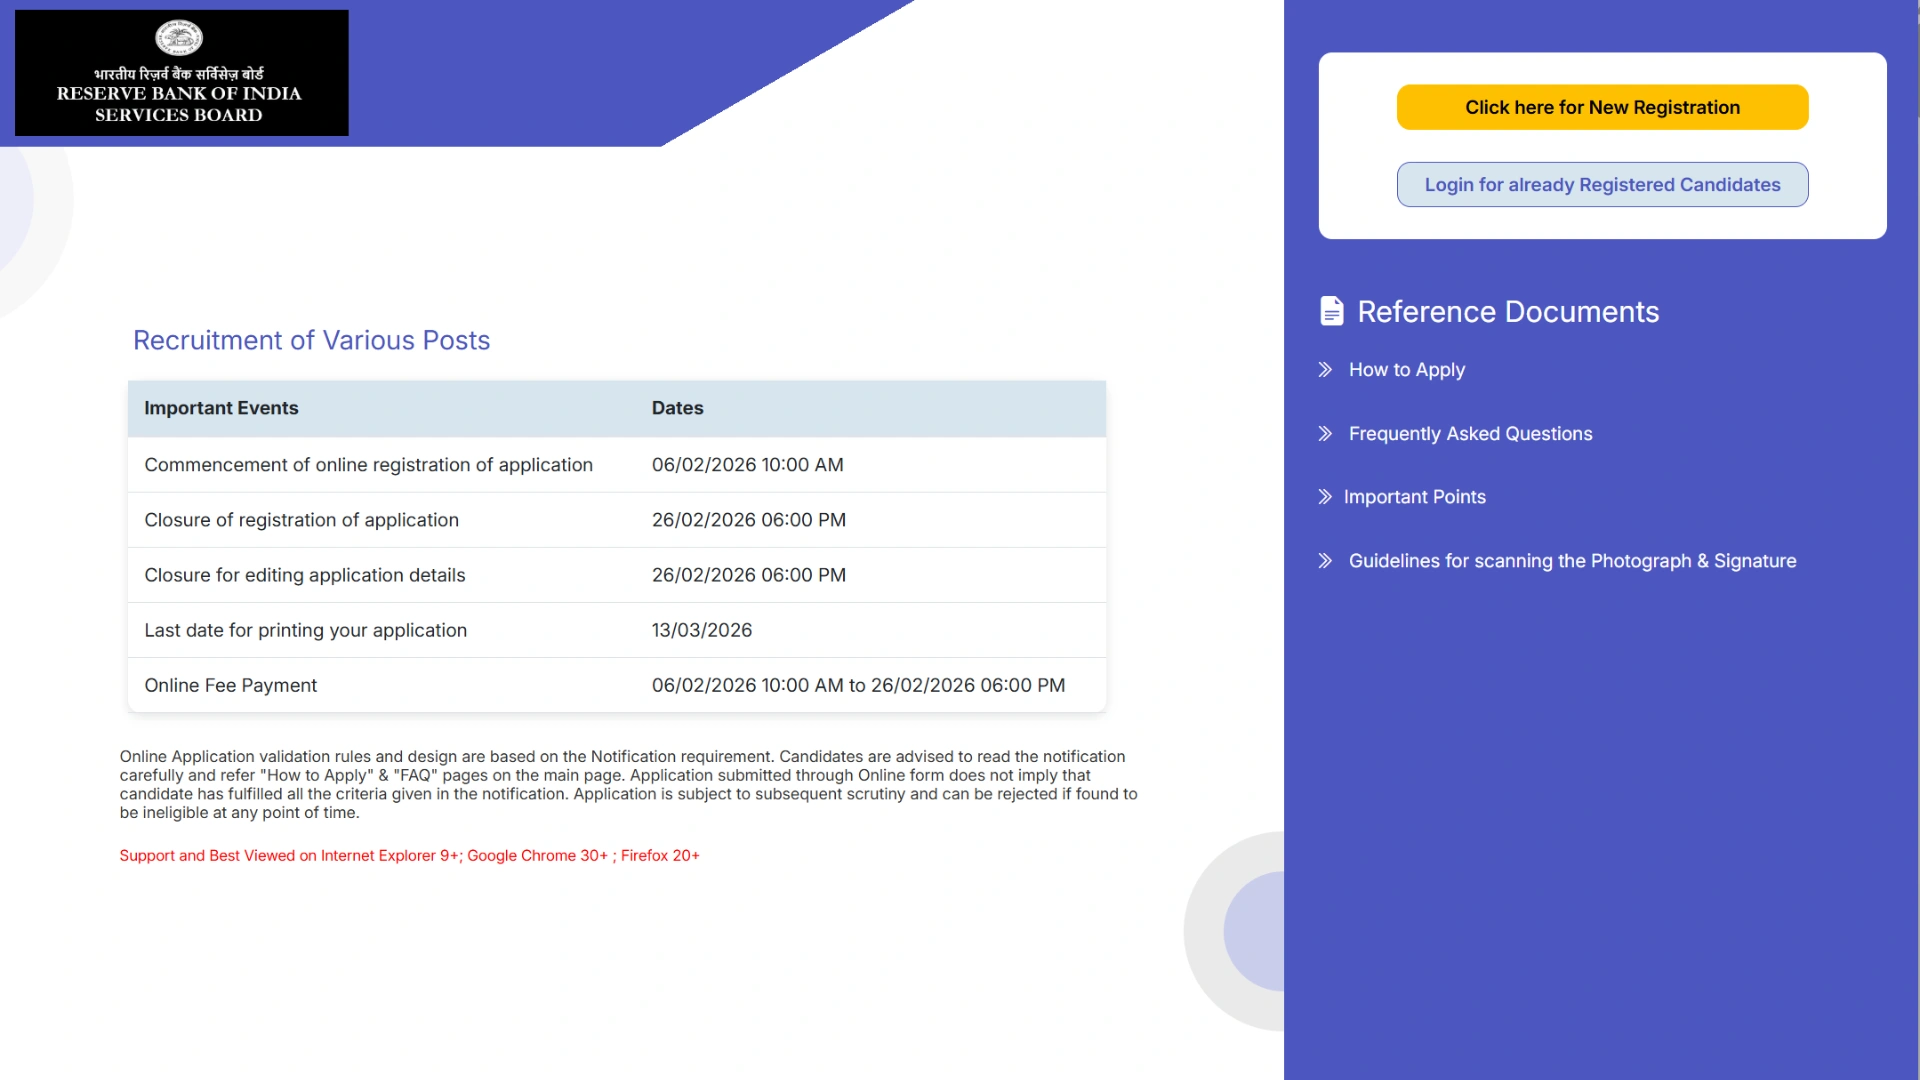Select the Important Events column header
This screenshot has height=1080, width=1920.
(x=221, y=408)
